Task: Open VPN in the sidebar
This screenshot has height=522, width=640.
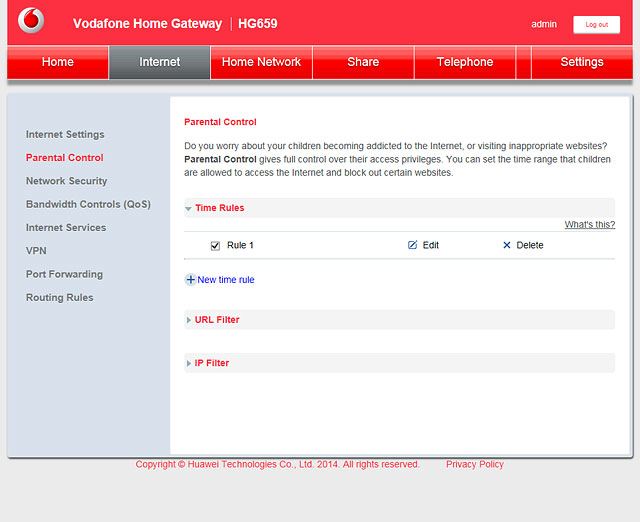Action: click(36, 251)
